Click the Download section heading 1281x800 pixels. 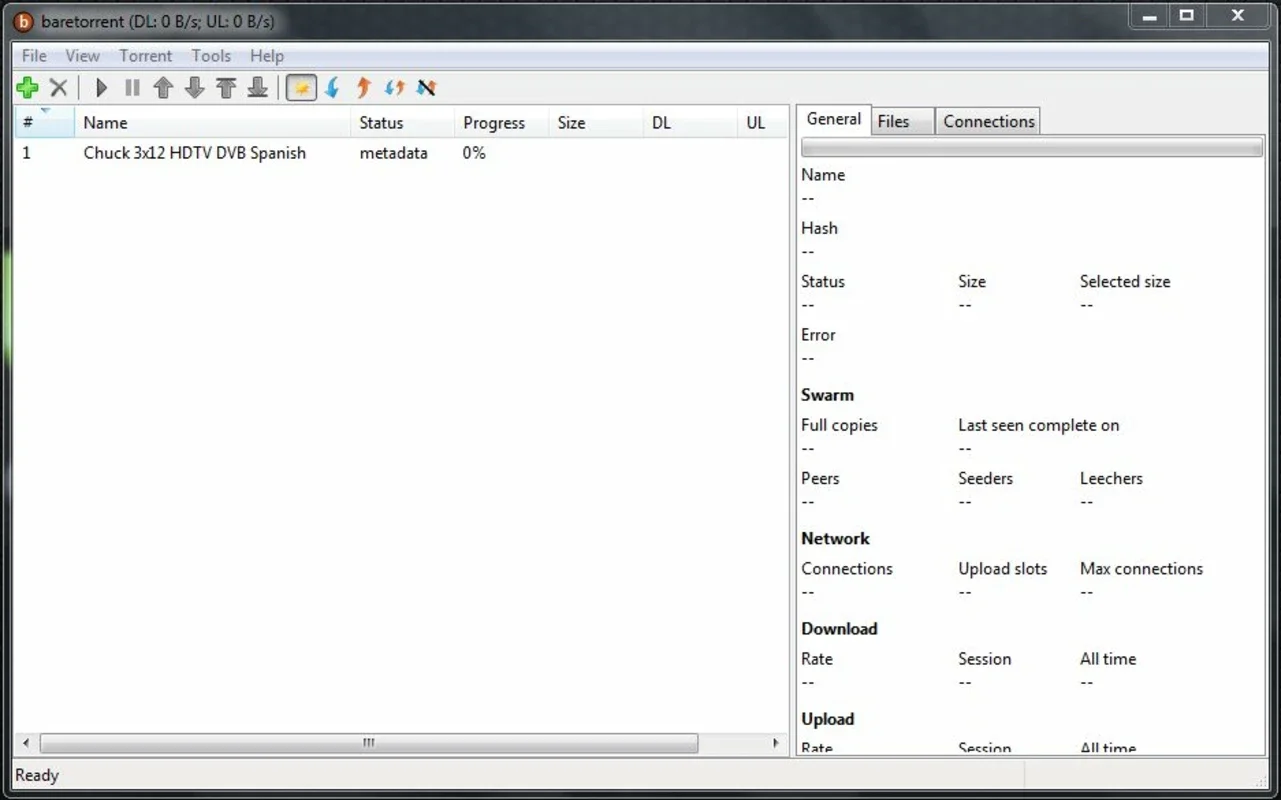click(839, 628)
